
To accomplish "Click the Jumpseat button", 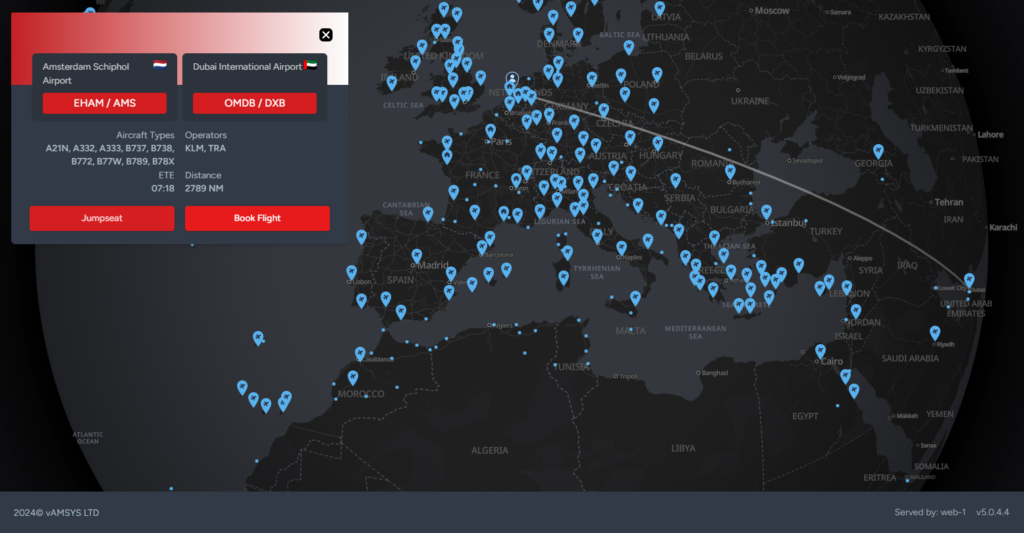I will tap(102, 218).
